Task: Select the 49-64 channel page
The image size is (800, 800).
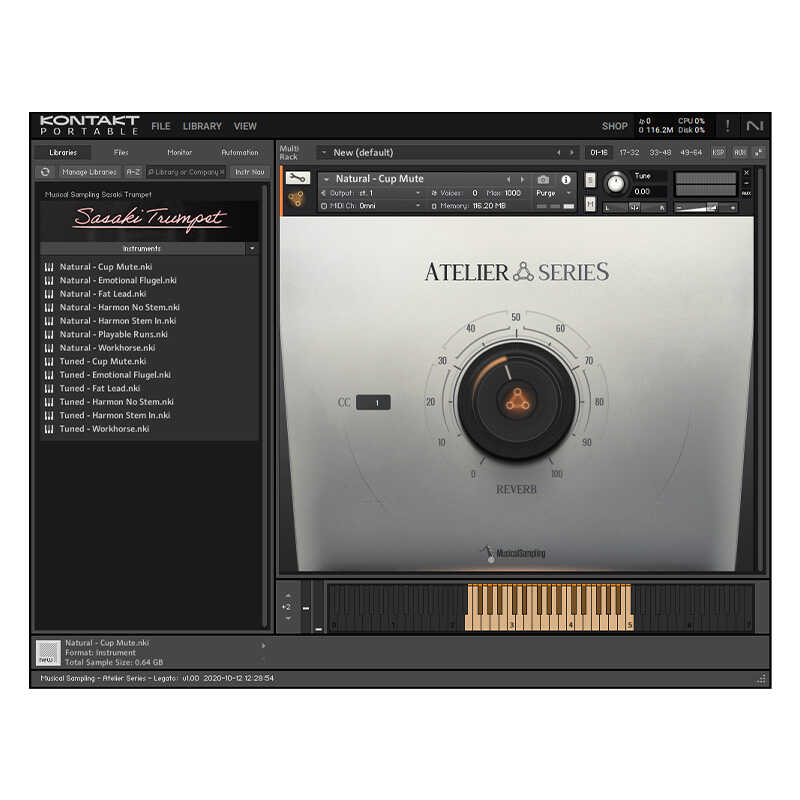Action: click(691, 153)
